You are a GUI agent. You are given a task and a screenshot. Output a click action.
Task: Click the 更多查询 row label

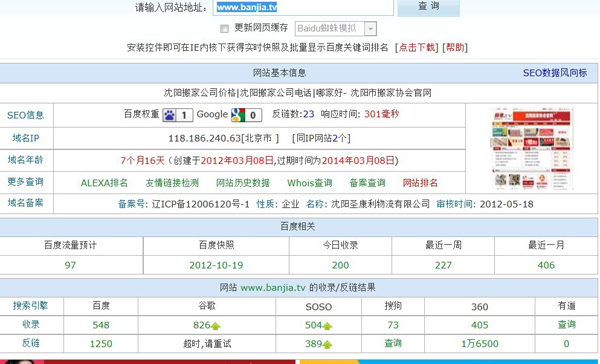click(26, 182)
